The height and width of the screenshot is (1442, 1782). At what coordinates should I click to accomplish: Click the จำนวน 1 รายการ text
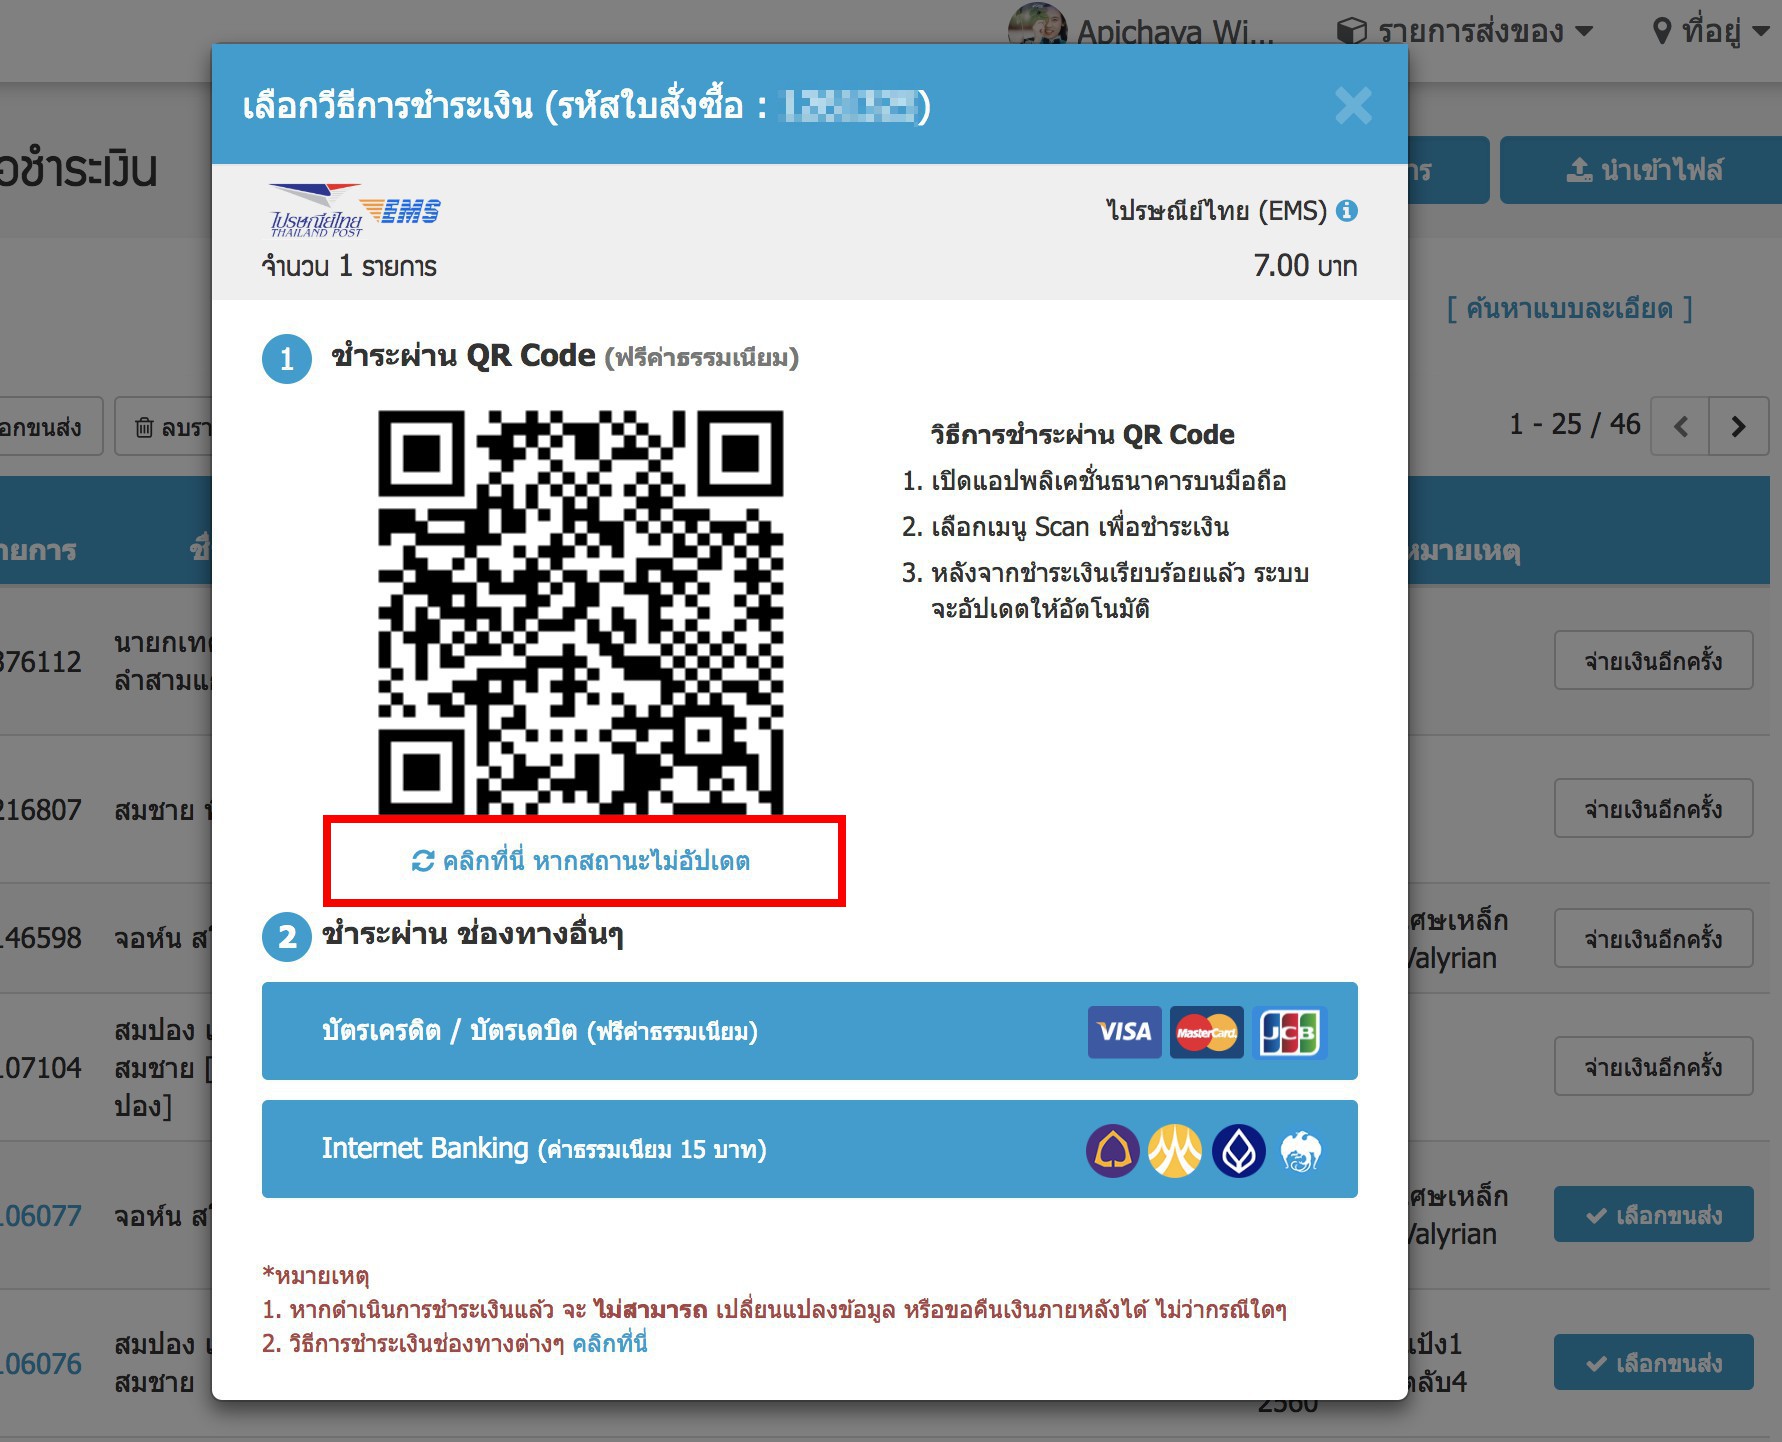click(349, 266)
